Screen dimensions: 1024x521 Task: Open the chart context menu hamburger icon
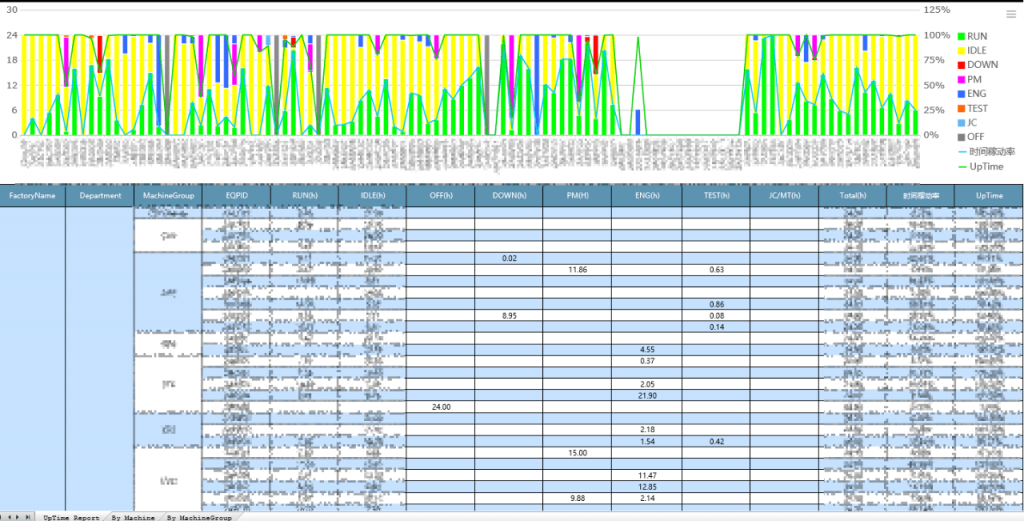point(1011,13)
